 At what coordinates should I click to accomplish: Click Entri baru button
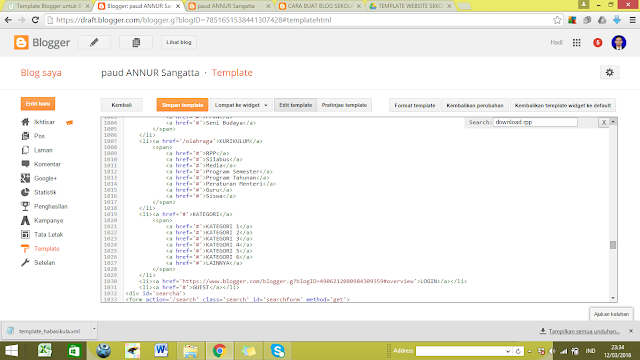coord(38,104)
